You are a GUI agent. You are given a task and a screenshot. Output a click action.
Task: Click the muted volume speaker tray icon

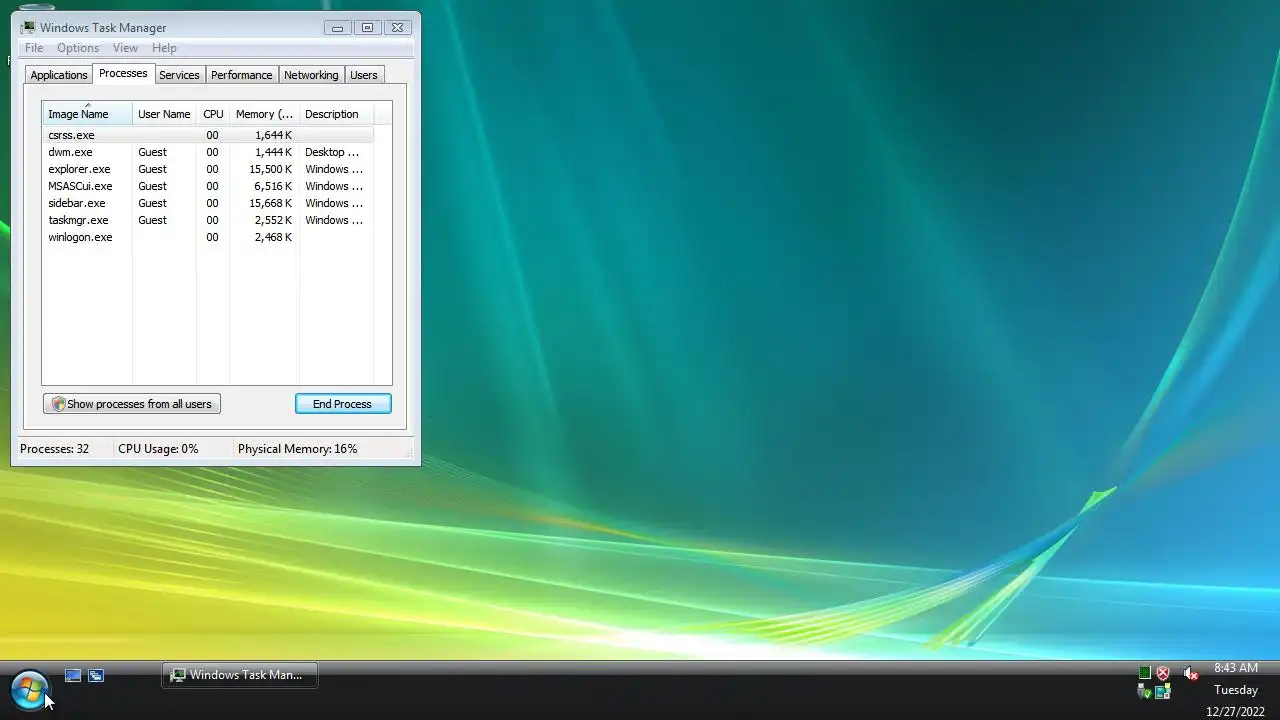pyautogui.click(x=1190, y=674)
